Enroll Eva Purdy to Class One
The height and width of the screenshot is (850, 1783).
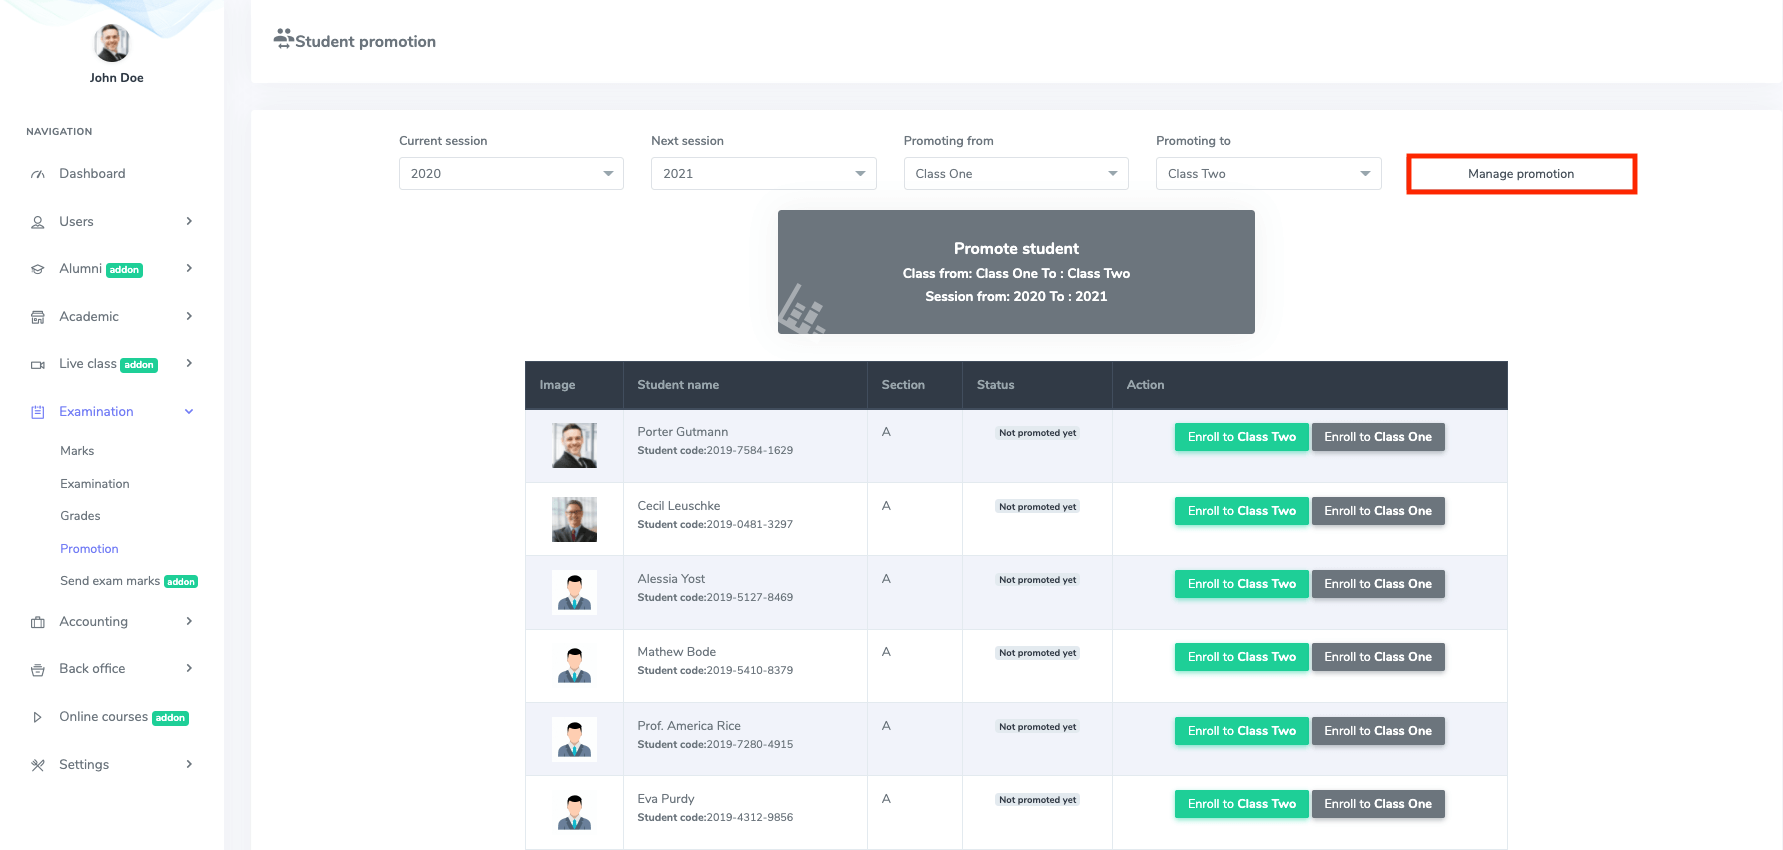(x=1377, y=804)
